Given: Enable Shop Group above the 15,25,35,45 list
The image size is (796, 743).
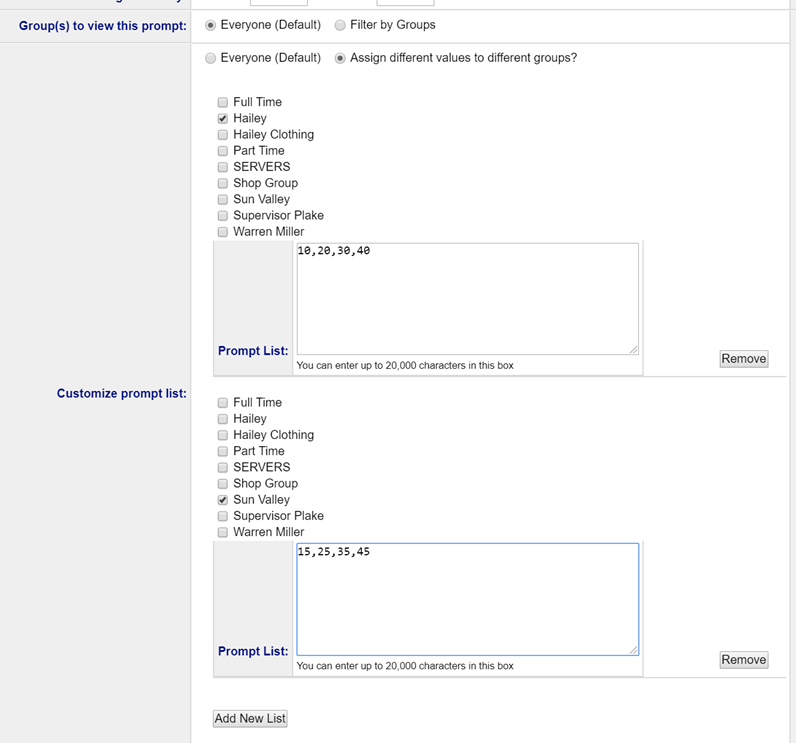Looking at the screenshot, I should pos(223,484).
